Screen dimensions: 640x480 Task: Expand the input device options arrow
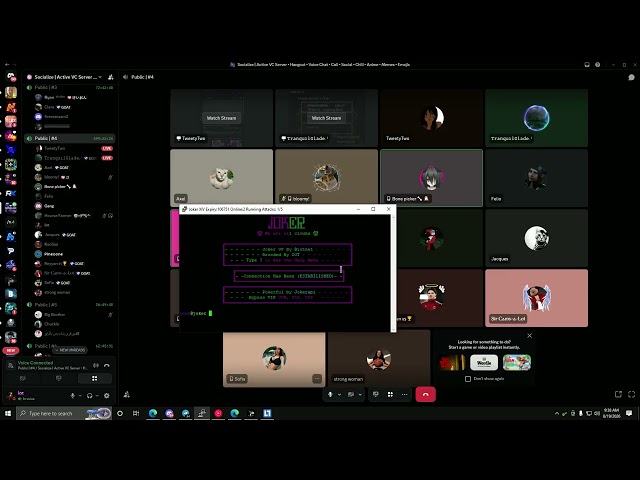pos(80,396)
